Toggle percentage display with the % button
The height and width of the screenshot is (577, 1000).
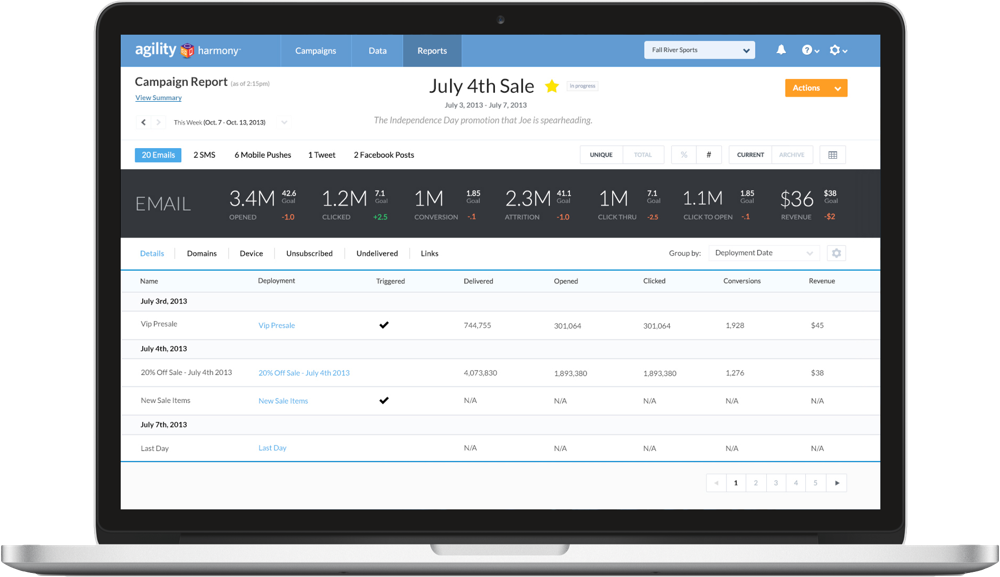[x=683, y=154]
